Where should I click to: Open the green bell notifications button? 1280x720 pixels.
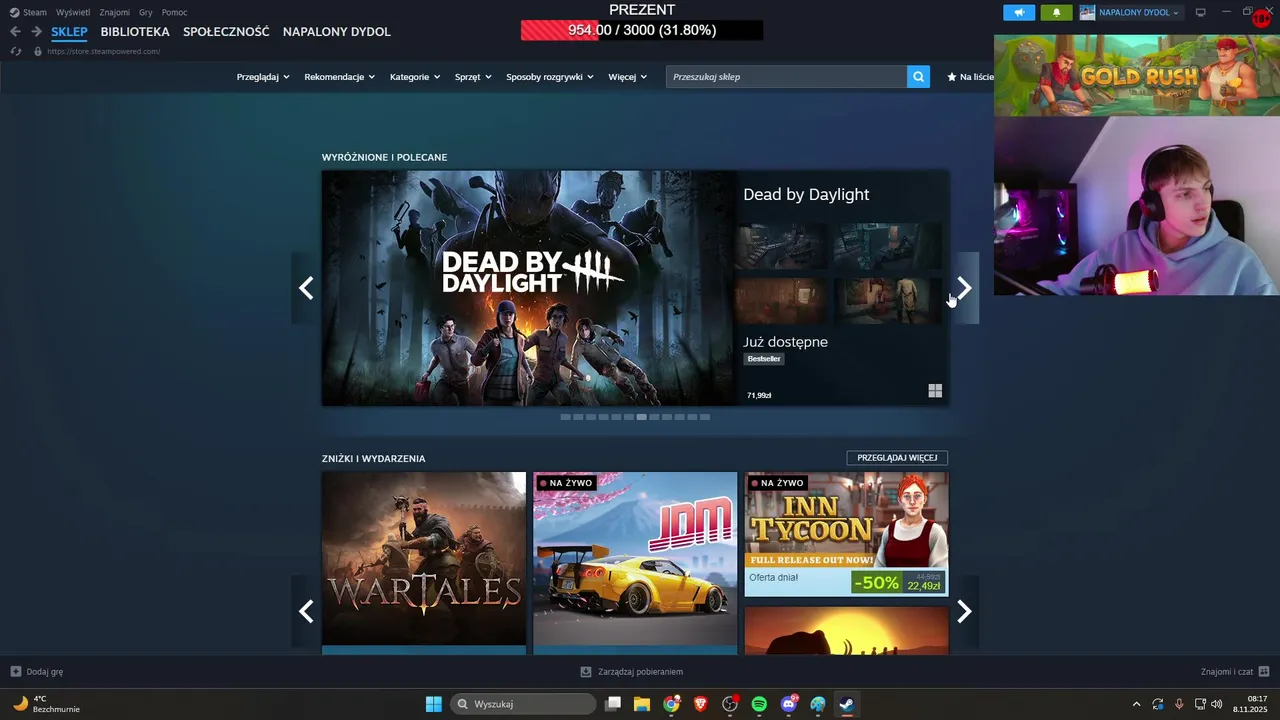[x=1057, y=13]
